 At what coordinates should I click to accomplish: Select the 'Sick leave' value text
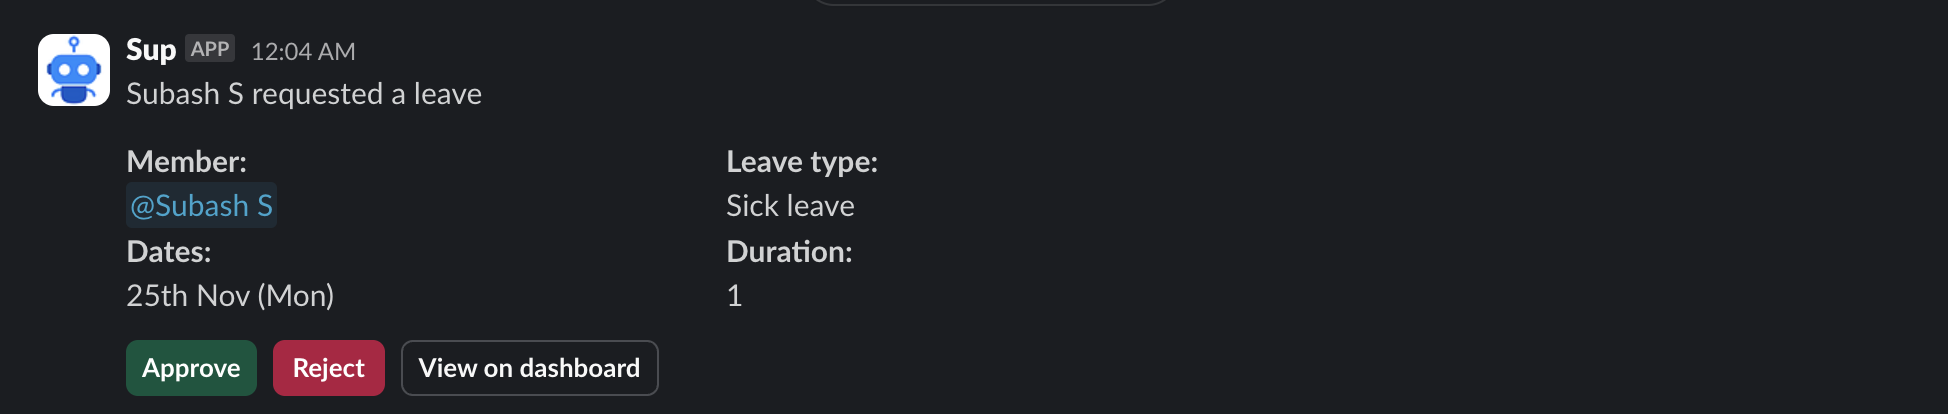coord(790,206)
